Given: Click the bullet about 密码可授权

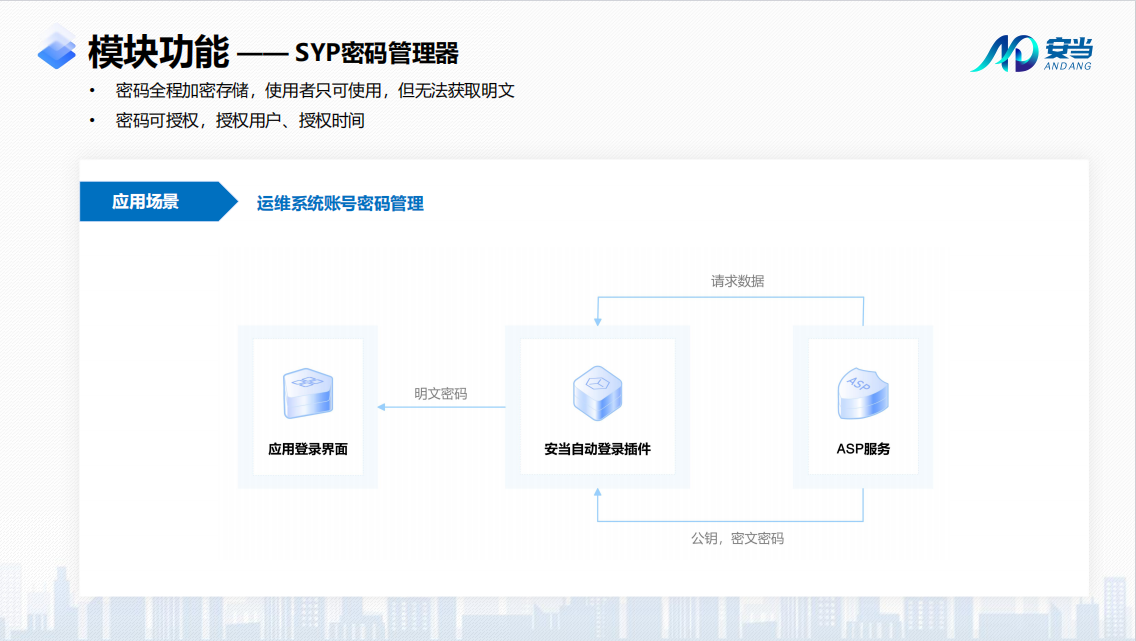Looking at the screenshot, I should (240, 120).
